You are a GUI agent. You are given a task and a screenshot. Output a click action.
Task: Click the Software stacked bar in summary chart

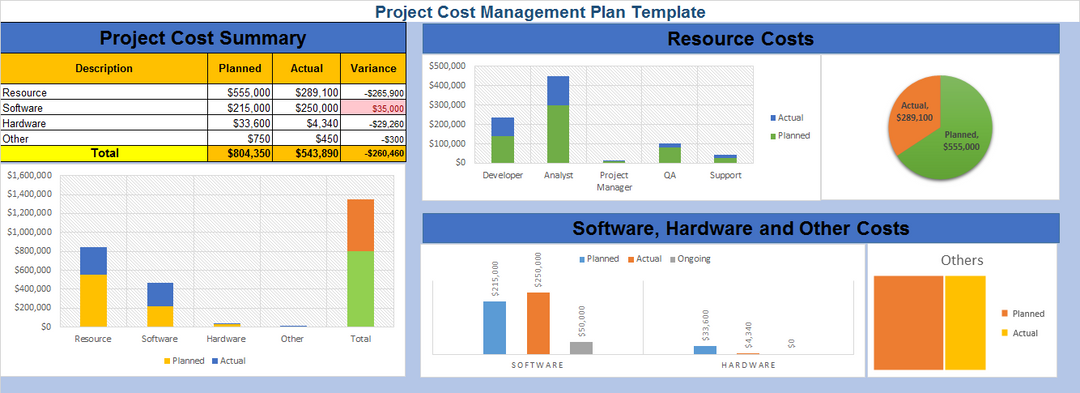160,304
